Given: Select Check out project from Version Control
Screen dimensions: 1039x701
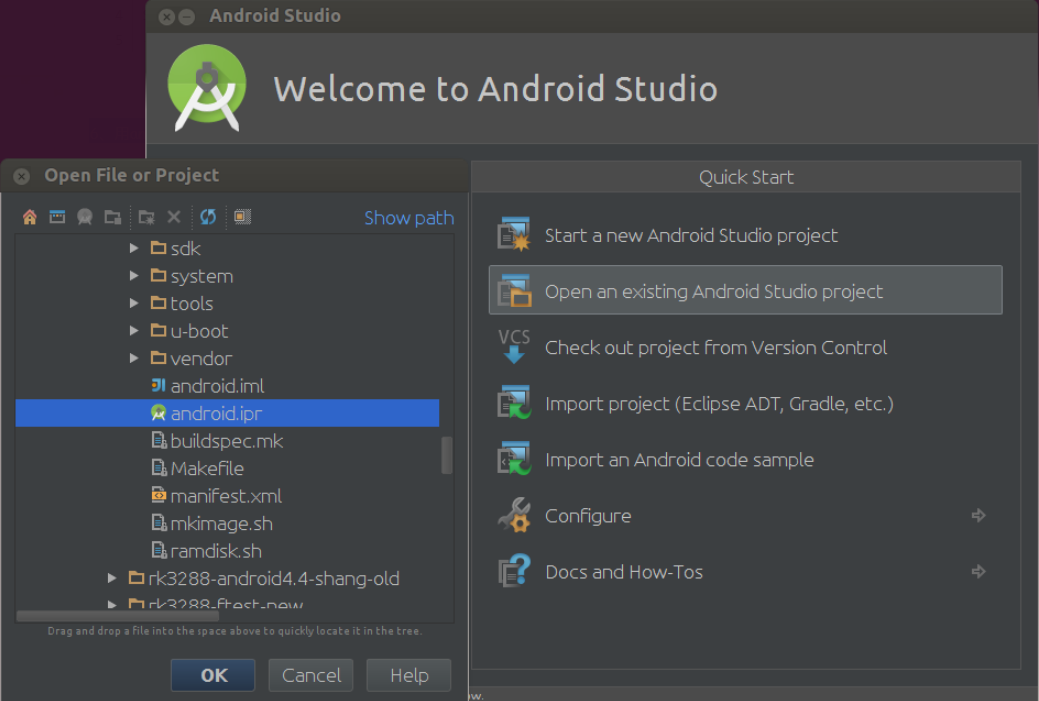Looking at the screenshot, I should (745, 347).
